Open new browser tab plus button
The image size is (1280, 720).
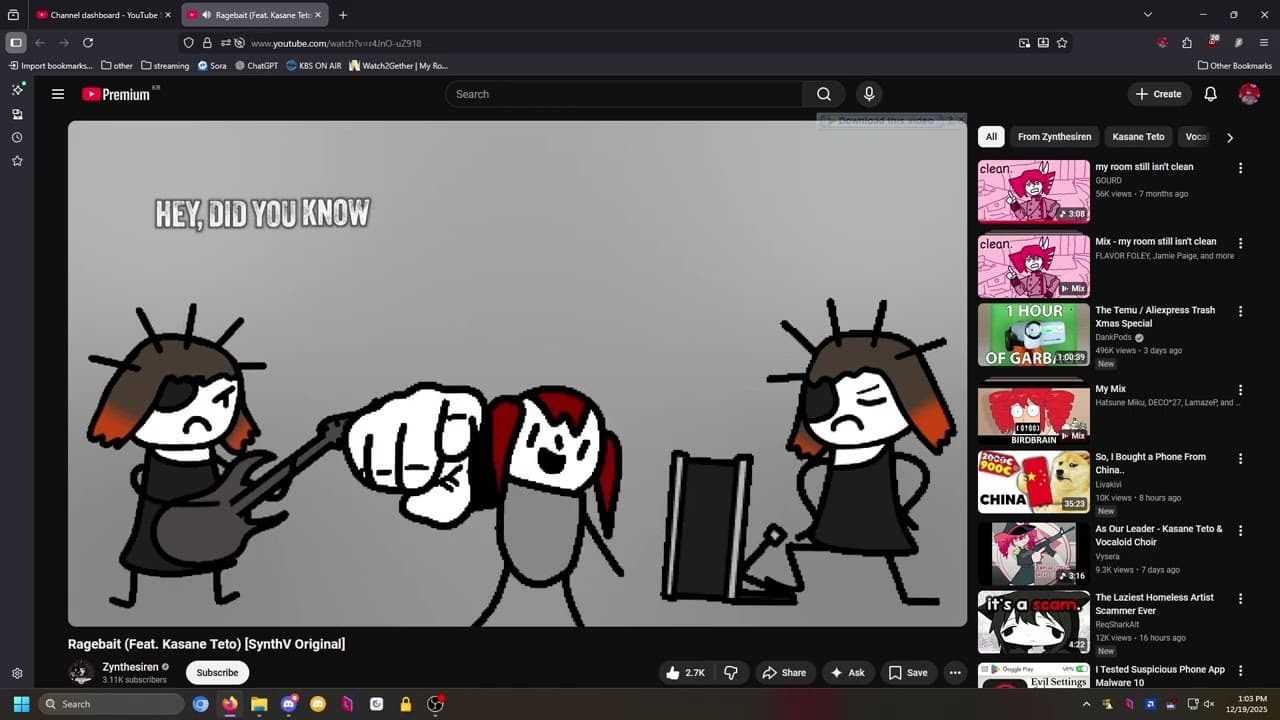click(343, 15)
